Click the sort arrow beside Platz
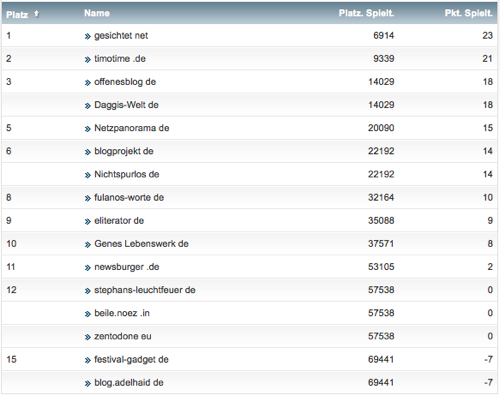The height and width of the screenshot is (396, 500). point(36,14)
